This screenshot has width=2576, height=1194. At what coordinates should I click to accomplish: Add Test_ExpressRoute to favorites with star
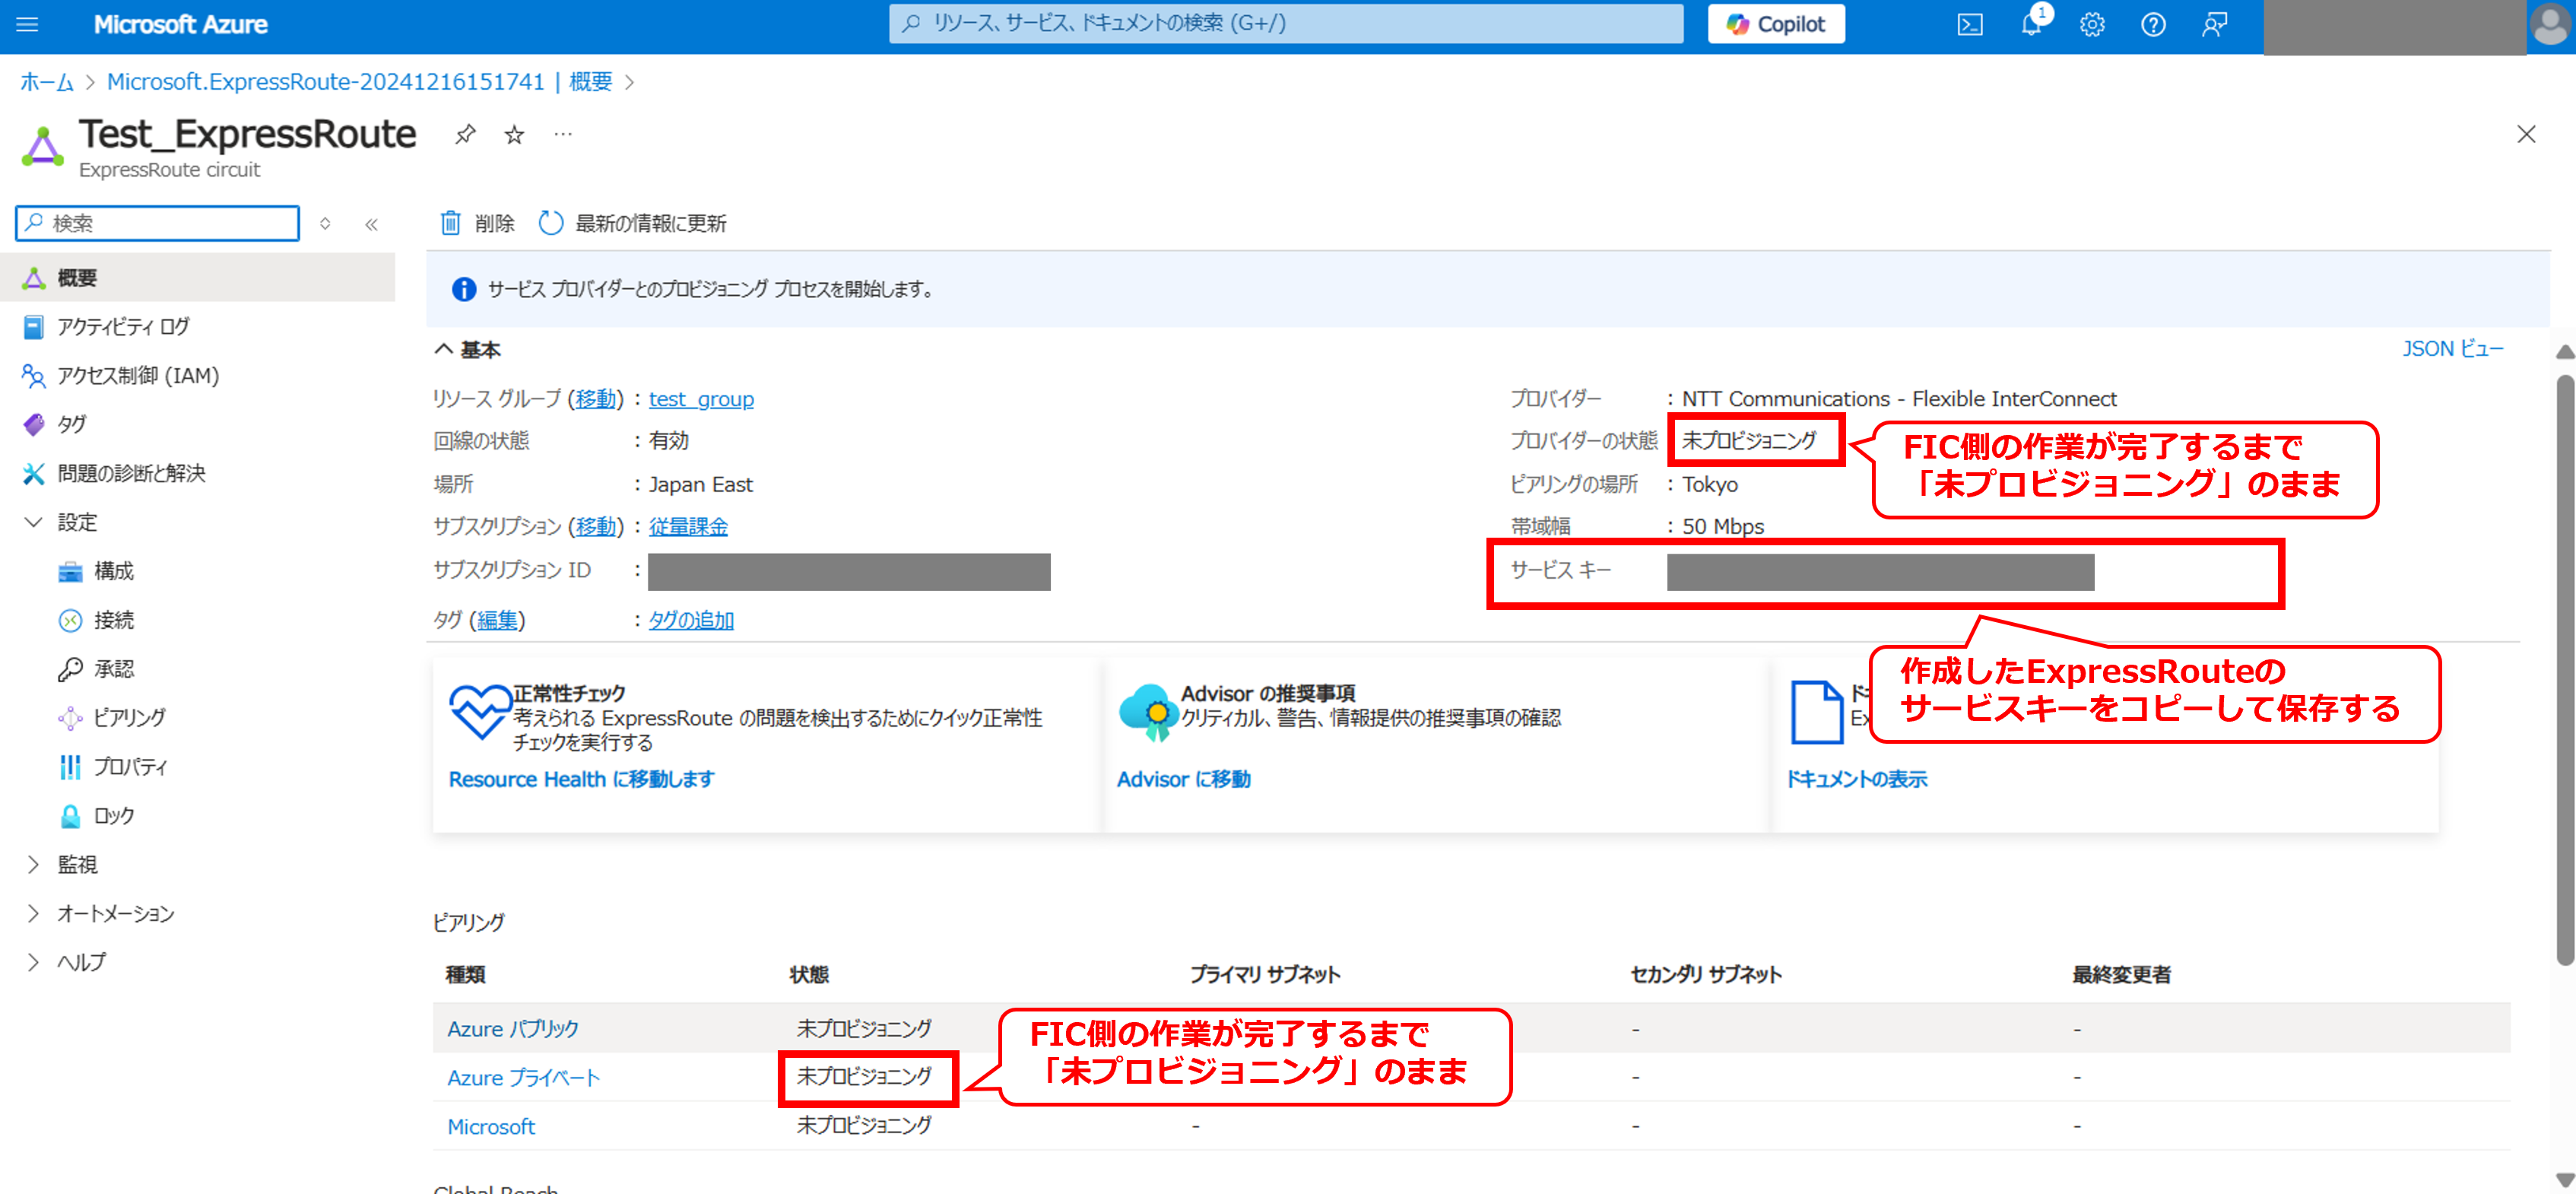tap(514, 134)
